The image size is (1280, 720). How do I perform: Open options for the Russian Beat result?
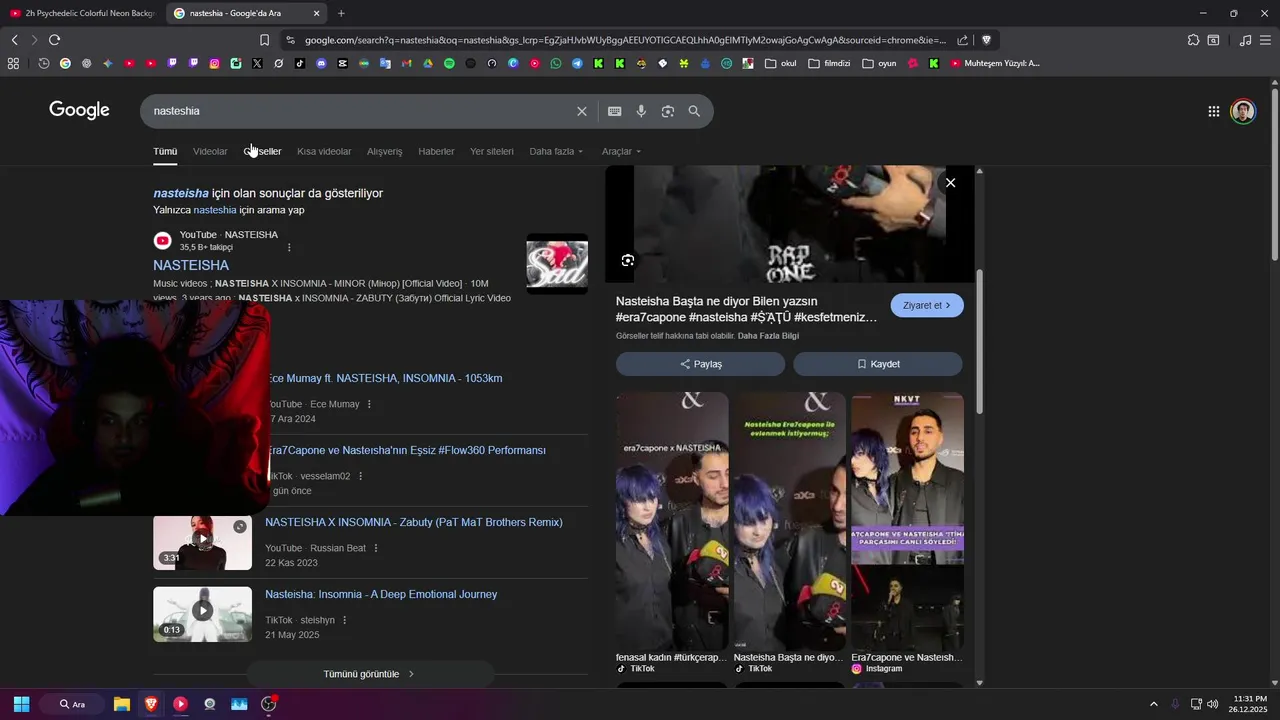(x=376, y=548)
